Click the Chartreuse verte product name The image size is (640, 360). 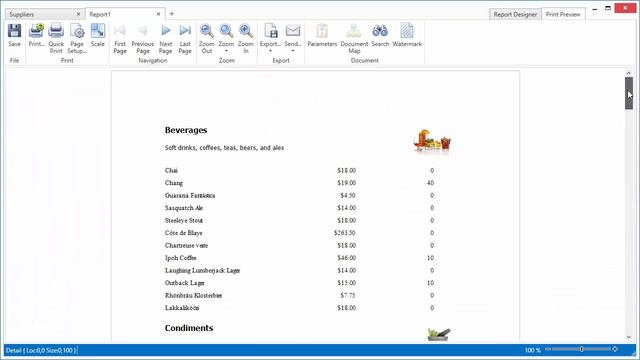coord(186,246)
